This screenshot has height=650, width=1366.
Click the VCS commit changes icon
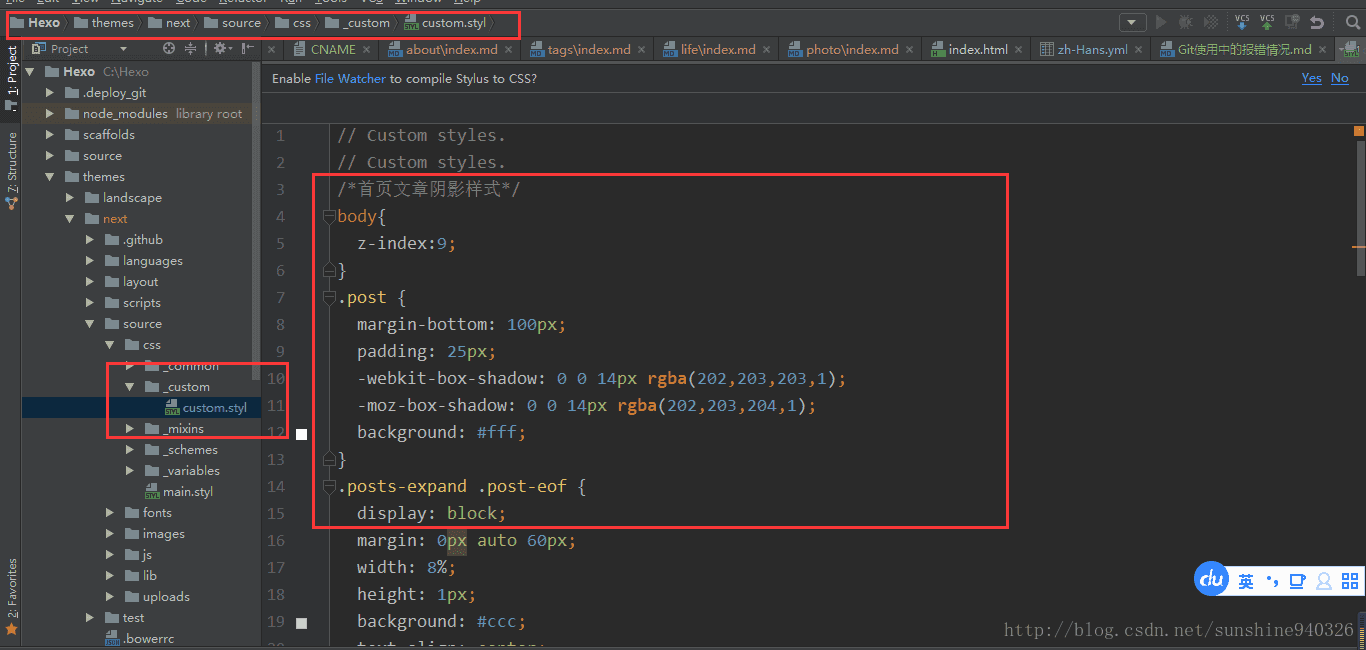1267,22
